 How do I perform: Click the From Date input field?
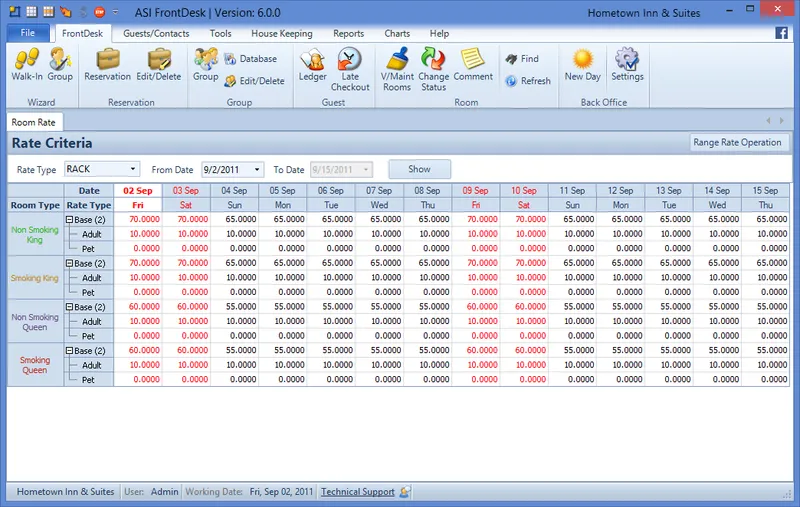[x=227, y=169]
